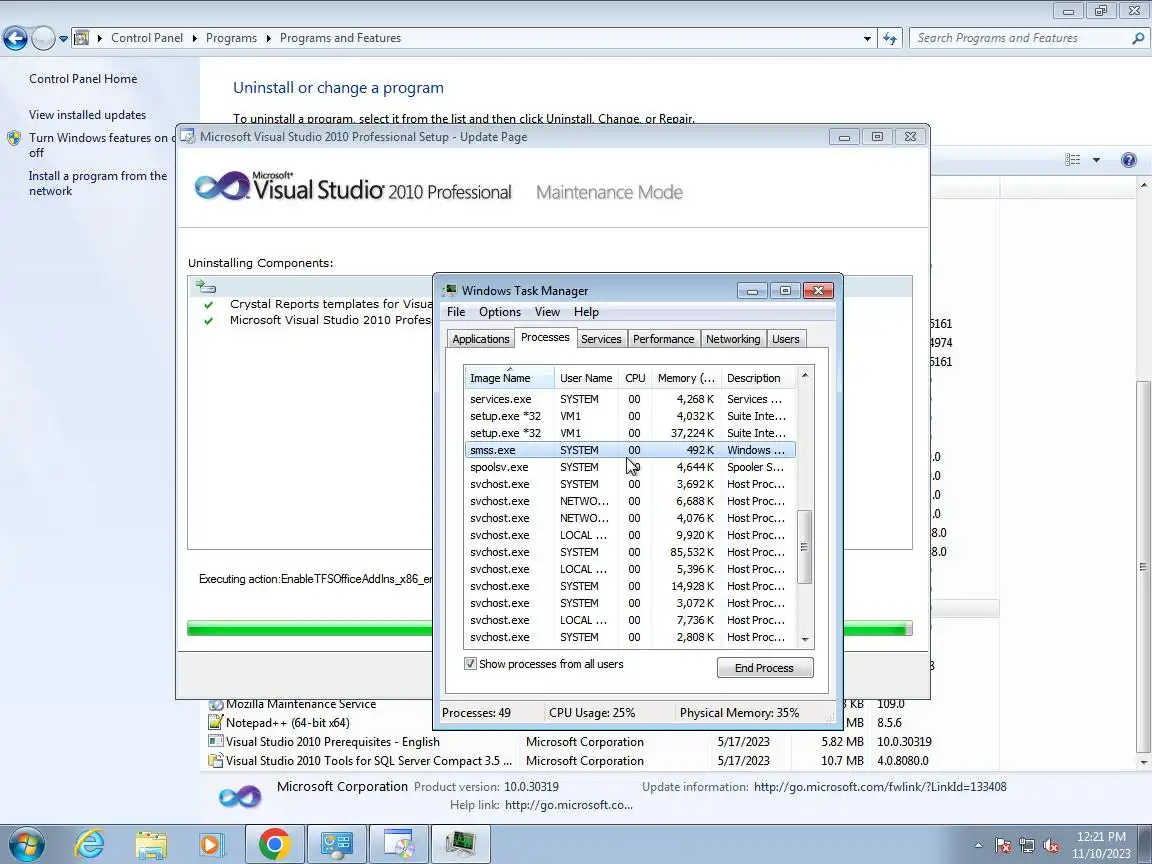Open Internet Explorer from the taskbar

(x=90, y=845)
